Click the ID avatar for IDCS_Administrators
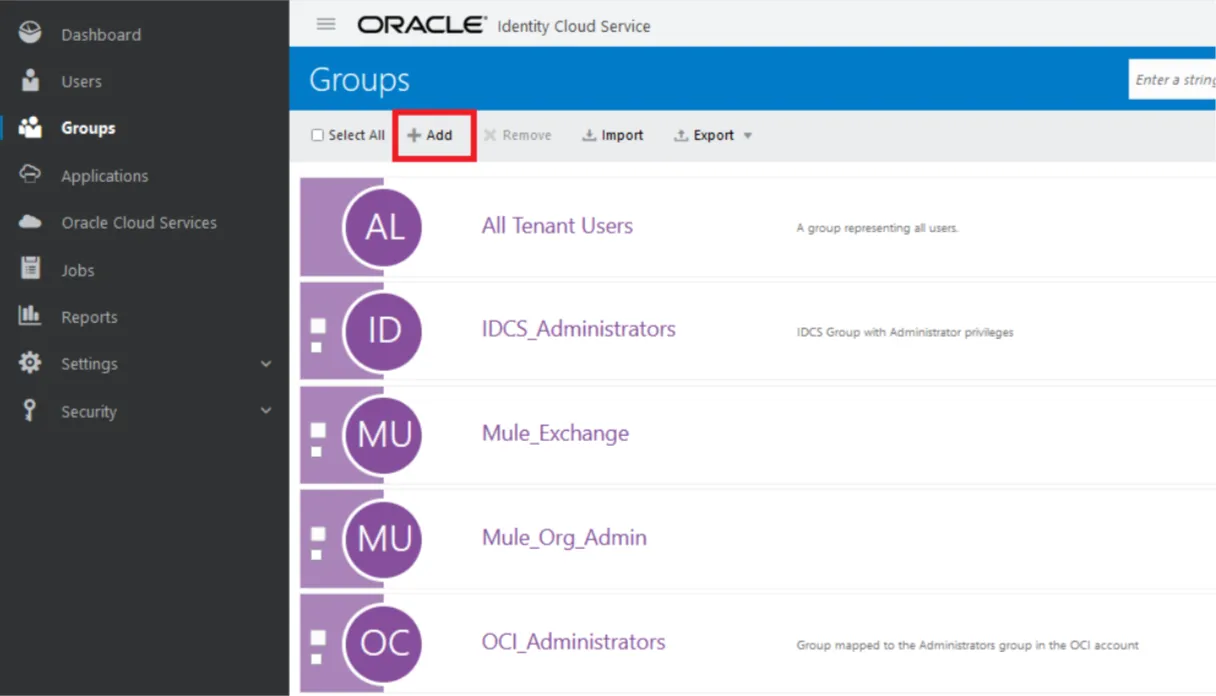The height and width of the screenshot is (696, 1216). tap(384, 331)
